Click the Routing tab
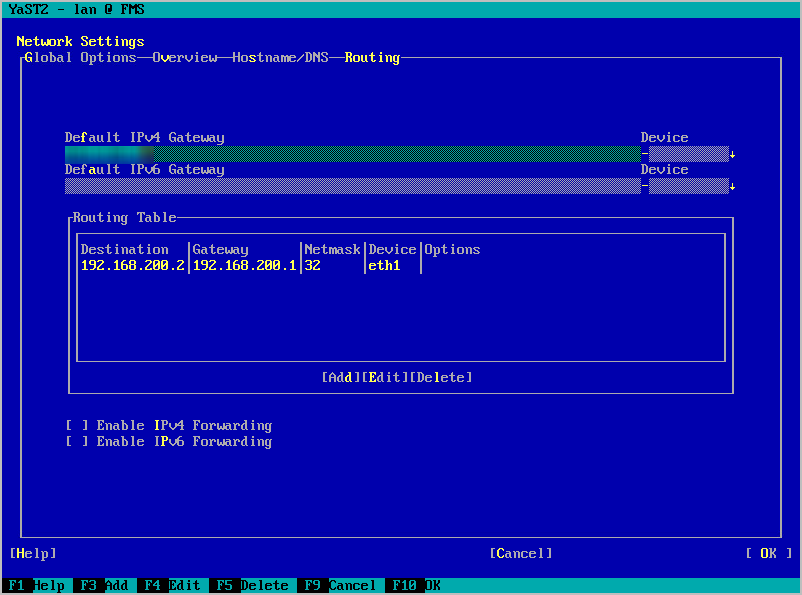802x595 pixels. pos(372,58)
